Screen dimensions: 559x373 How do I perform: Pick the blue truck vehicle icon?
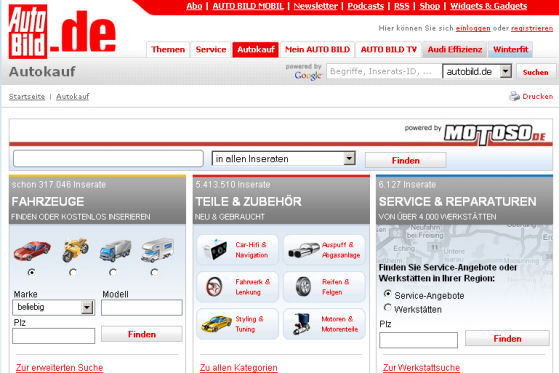tap(115, 250)
